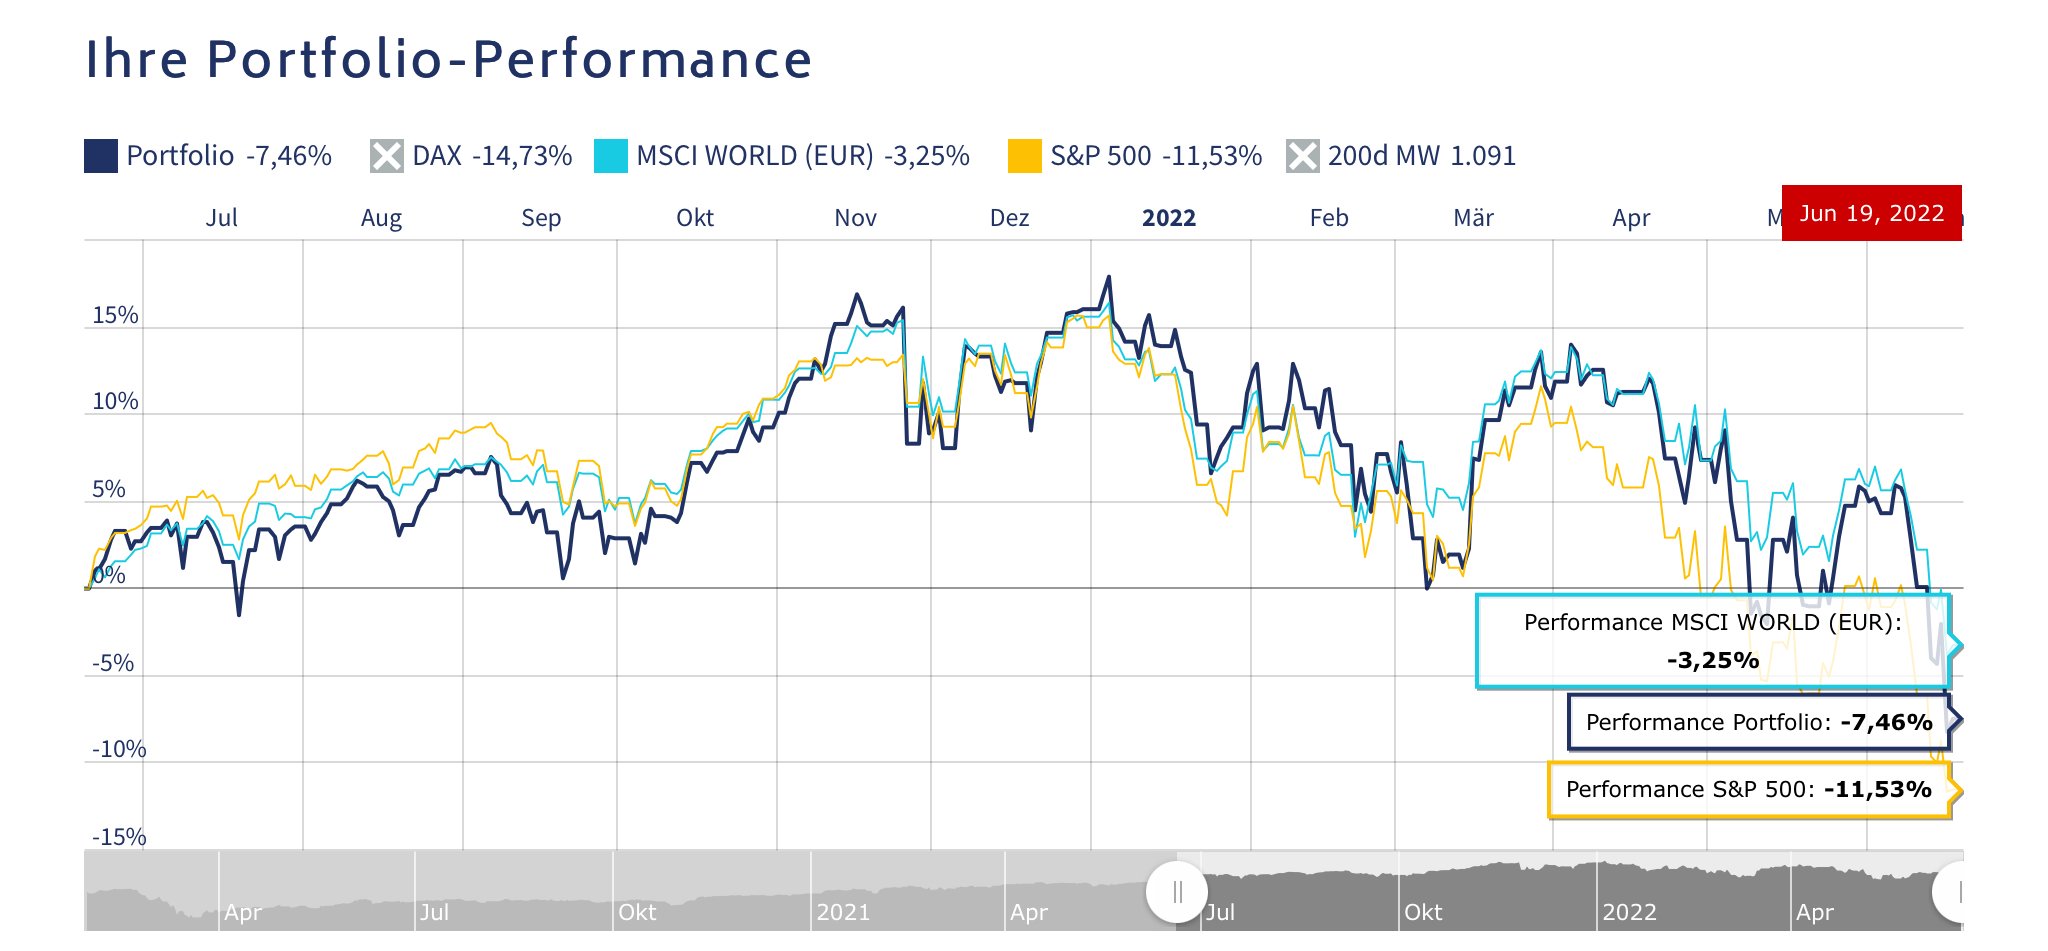Image resolution: width=2048 pixels, height=951 pixels.
Task: Click the S&P 500 -11,53% legend text
Action: tap(1156, 156)
